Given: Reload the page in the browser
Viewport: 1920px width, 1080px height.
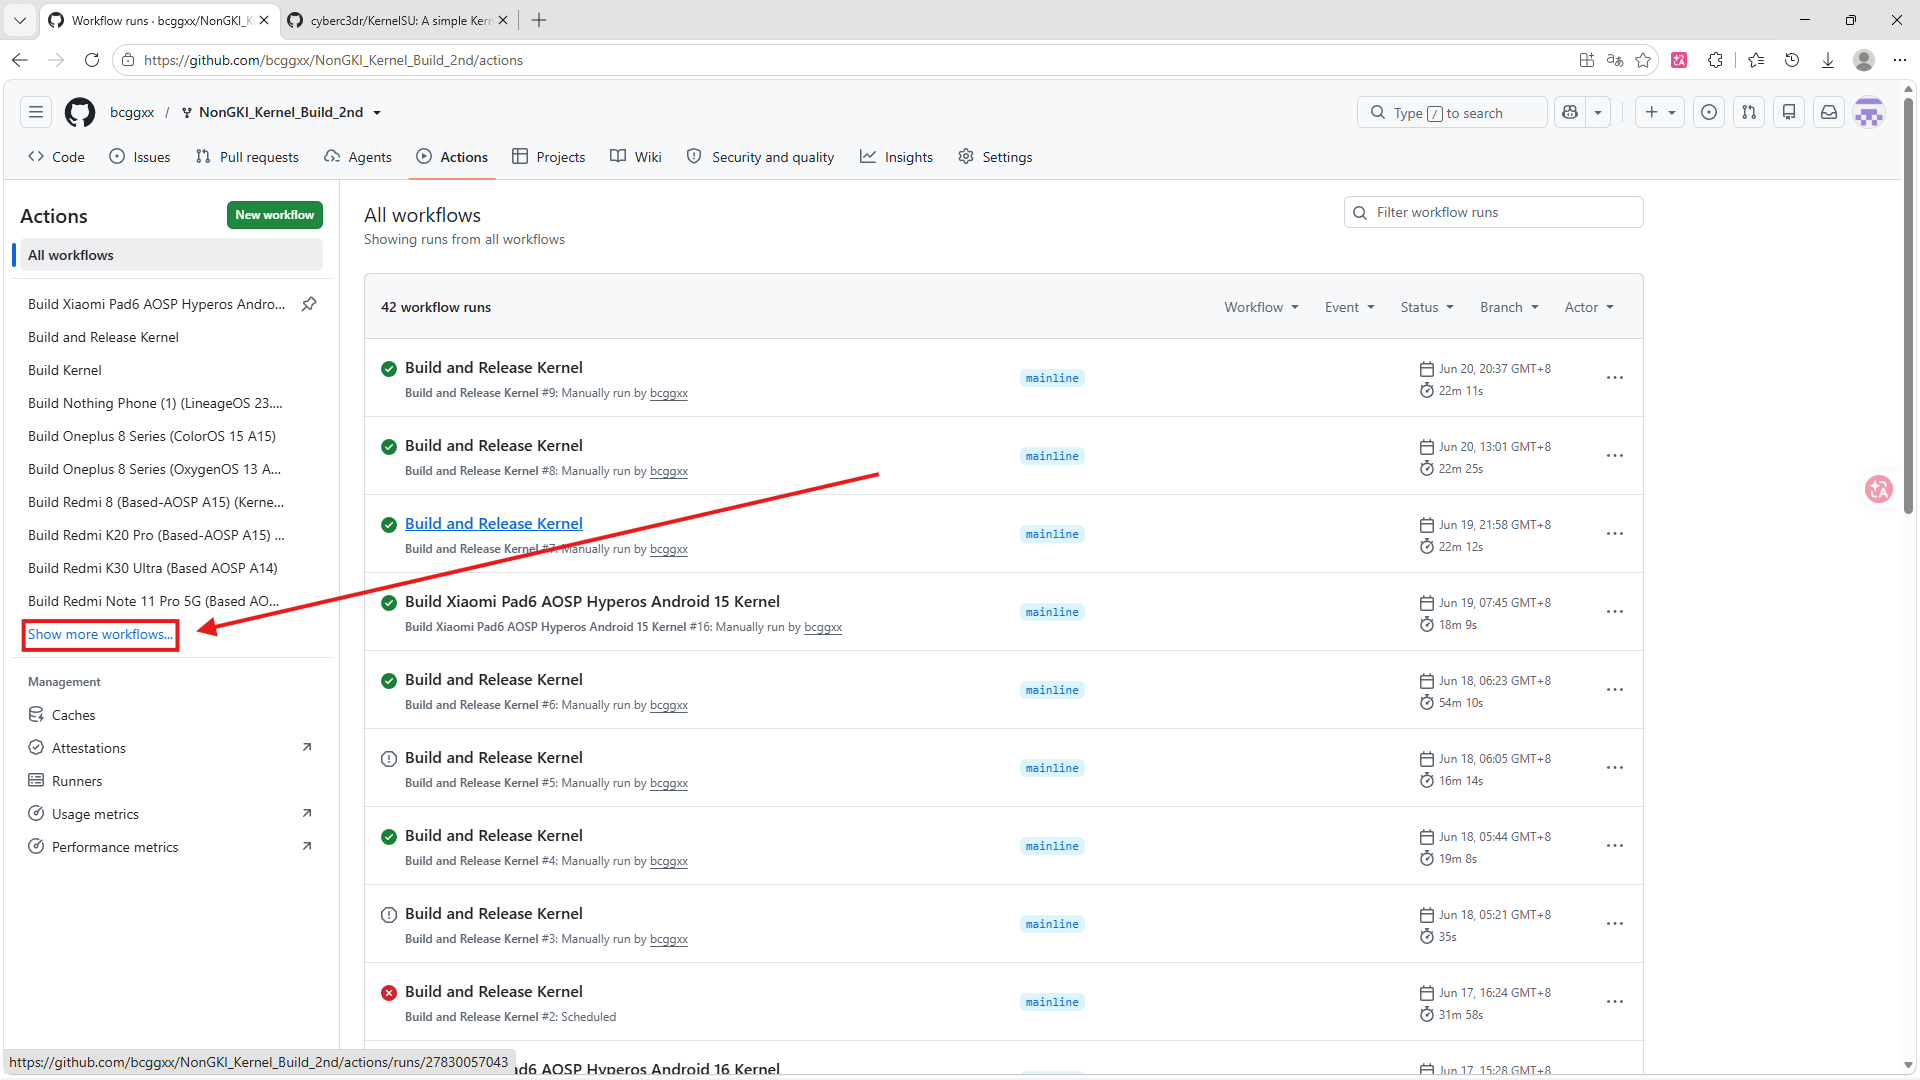Looking at the screenshot, I should tap(92, 60).
